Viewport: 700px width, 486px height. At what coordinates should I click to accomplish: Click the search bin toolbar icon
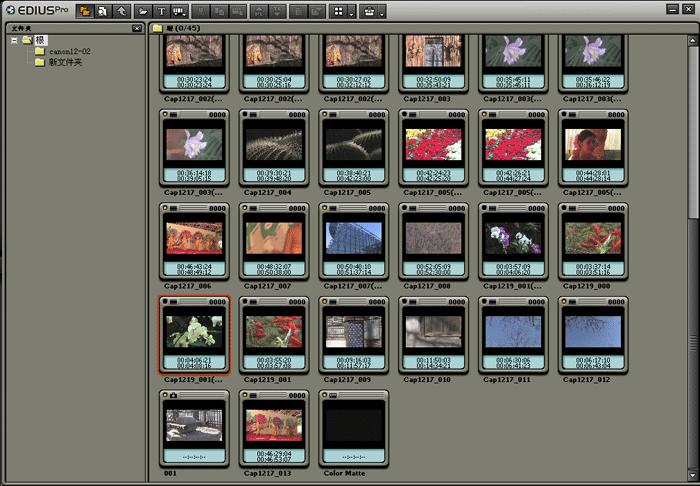pyautogui.click(x=102, y=12)
